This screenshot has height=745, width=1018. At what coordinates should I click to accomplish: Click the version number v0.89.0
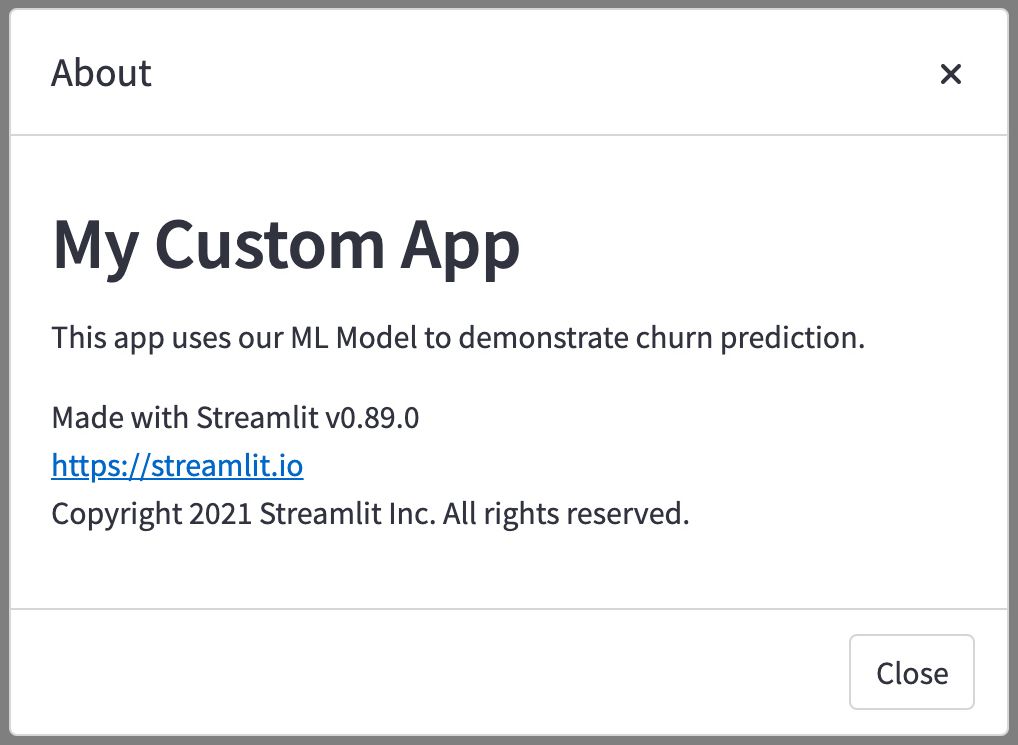coord(372,417)
